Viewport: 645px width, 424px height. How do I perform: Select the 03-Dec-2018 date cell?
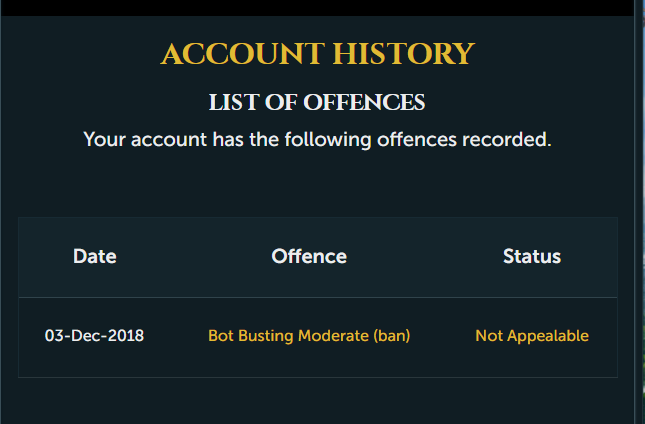click(x=94, y=336)
